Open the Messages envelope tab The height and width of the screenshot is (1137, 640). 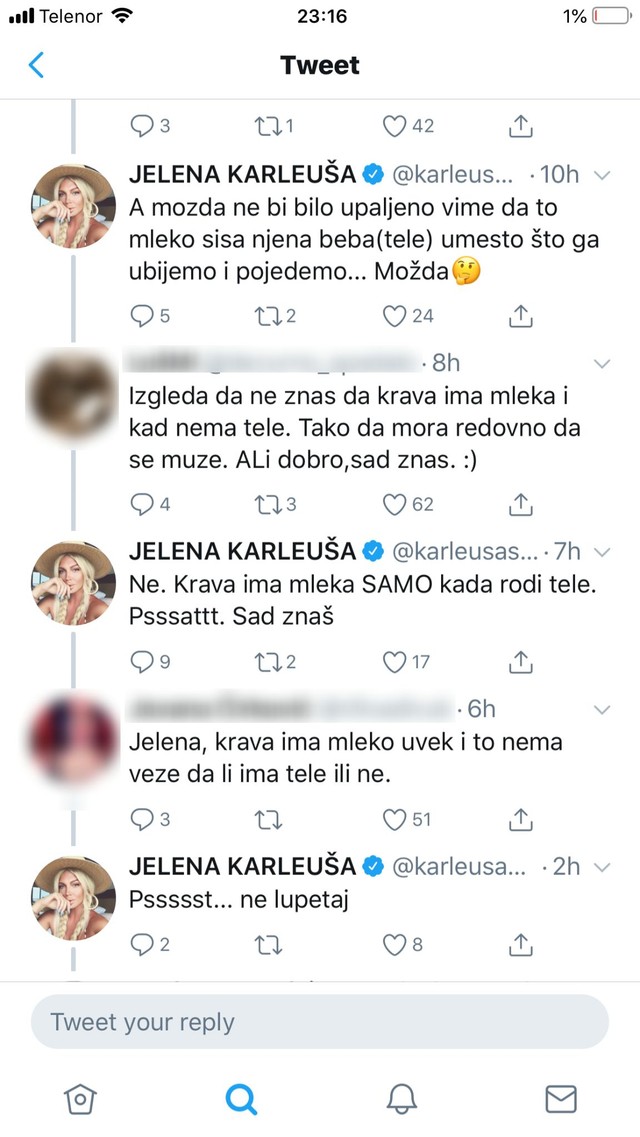click(x=561, y=1098)
